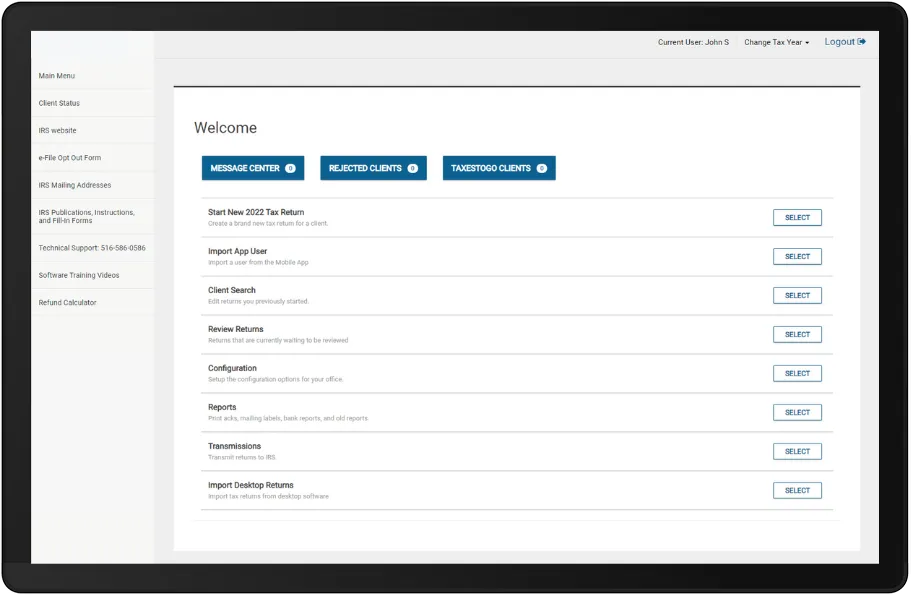The image size is (911, 595).
Task: Open the Message Center
Action: point(253,167)
